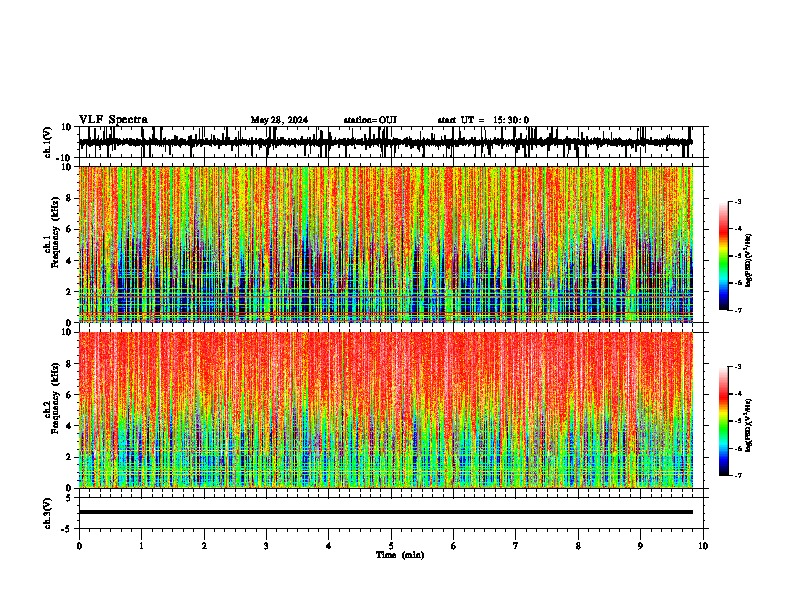Click the ch.1 color scale bar
This screenshot has width=792, height=612.
724,256
